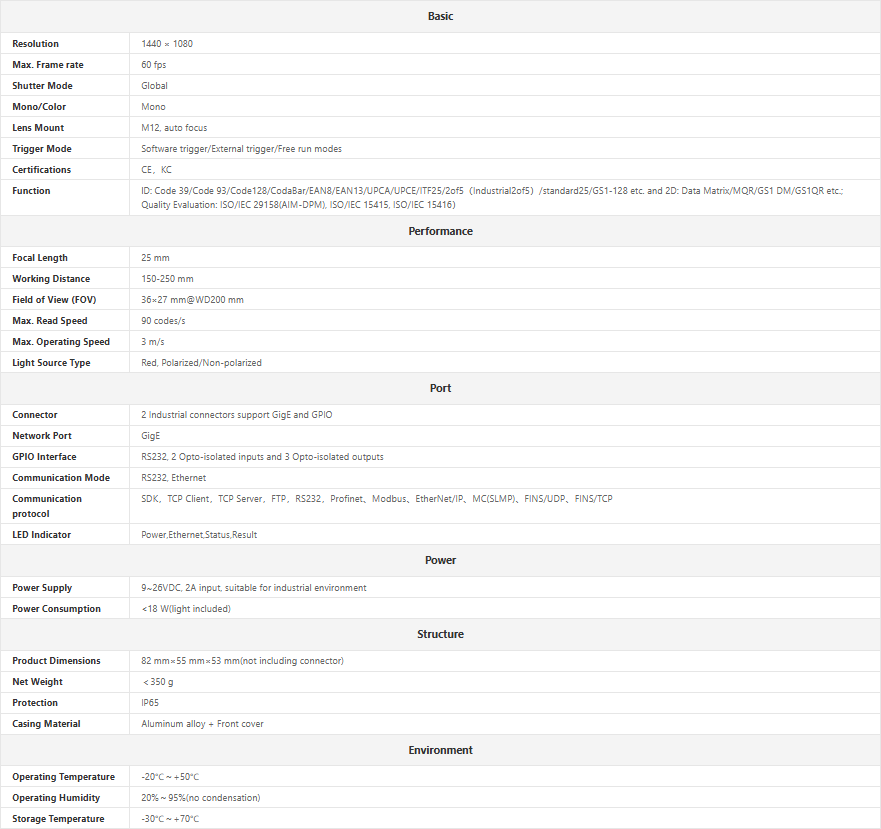This screenshot has height=829, width=881.
Task: Click the Environment section header
Action: pos(440,750)
